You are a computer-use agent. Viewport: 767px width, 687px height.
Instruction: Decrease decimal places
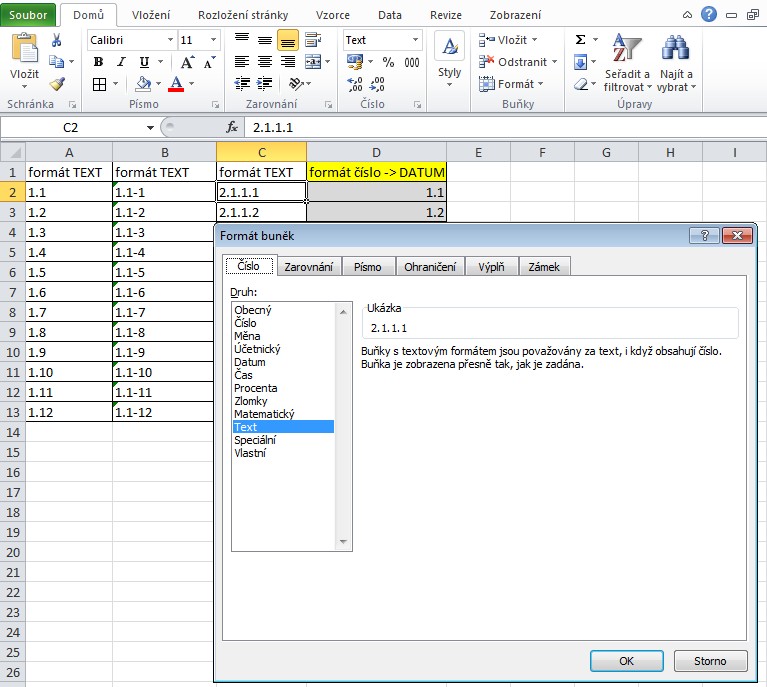pos(377,84)
